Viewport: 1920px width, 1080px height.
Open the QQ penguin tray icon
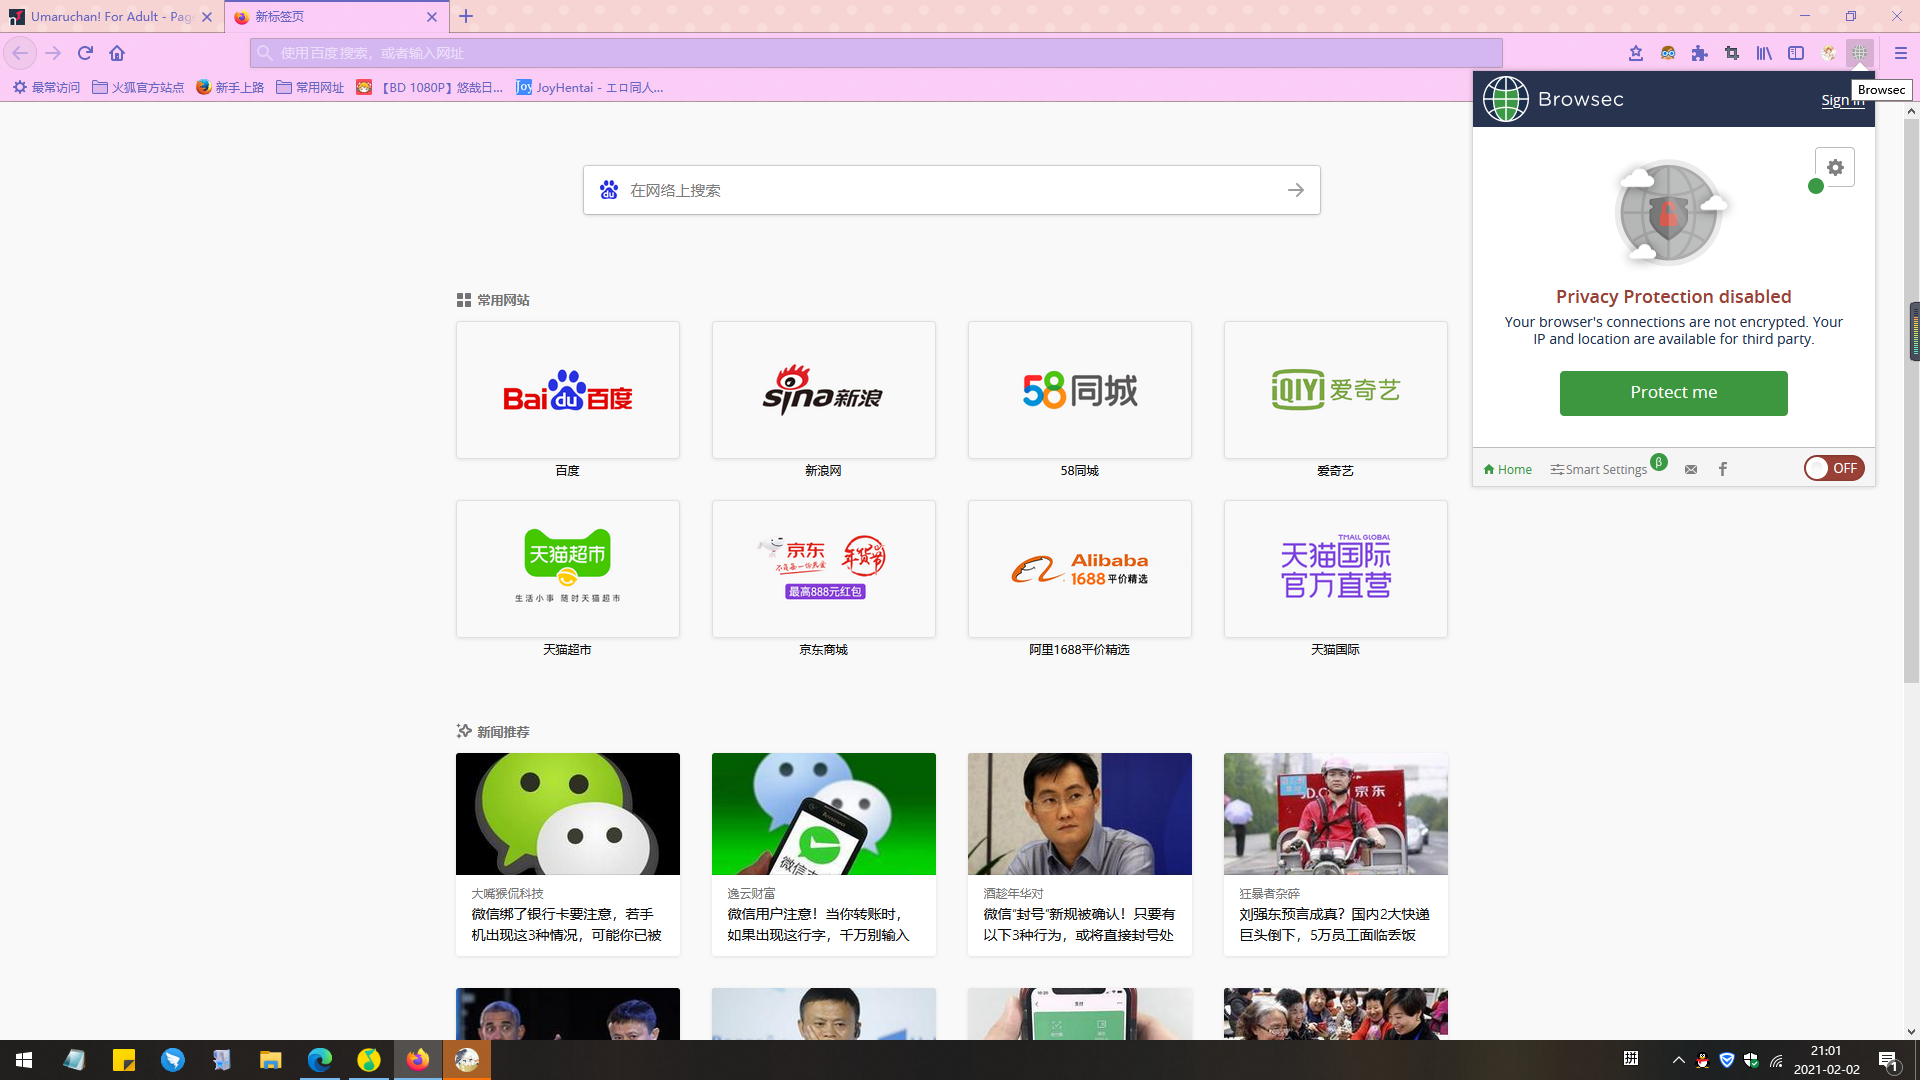(x=1703, y=1060)
